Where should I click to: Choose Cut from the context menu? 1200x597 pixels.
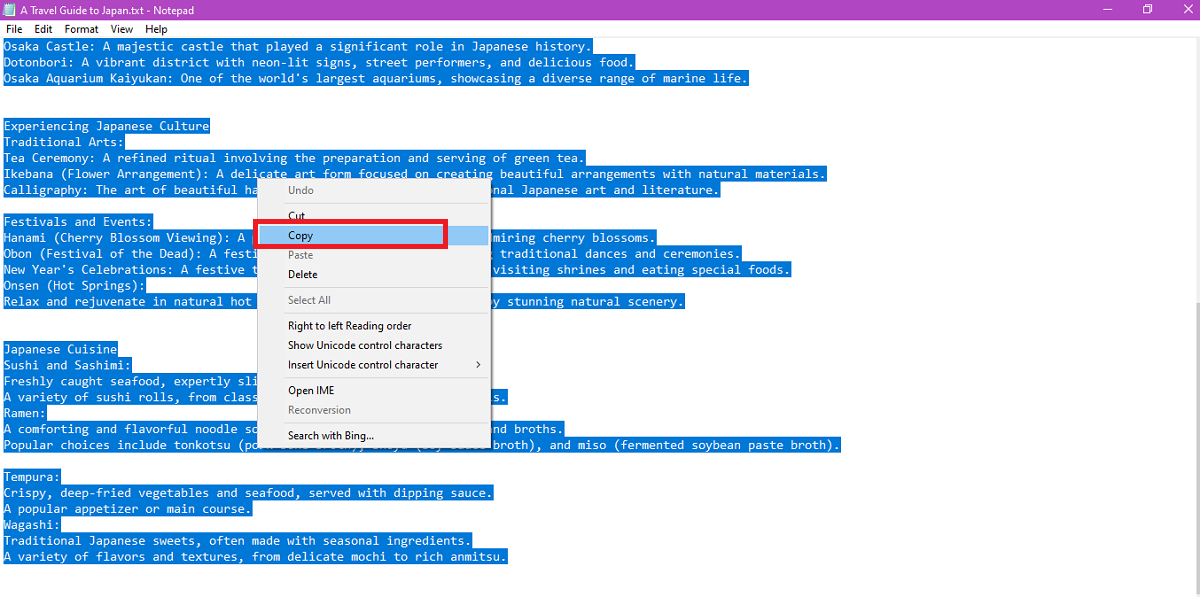click(297, 216)
